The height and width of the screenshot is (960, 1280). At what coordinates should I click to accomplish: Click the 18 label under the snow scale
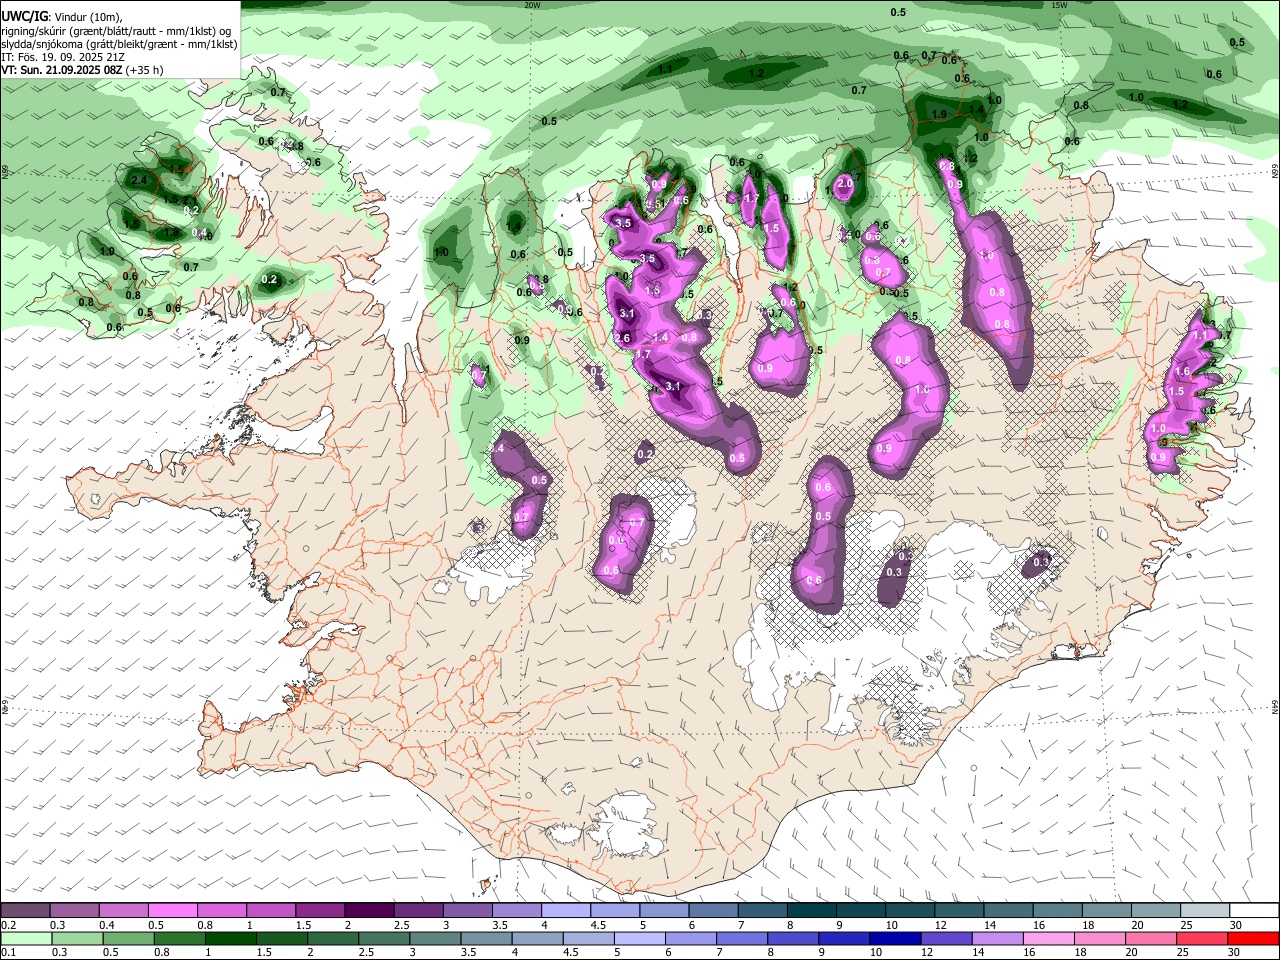point(1087,925)
